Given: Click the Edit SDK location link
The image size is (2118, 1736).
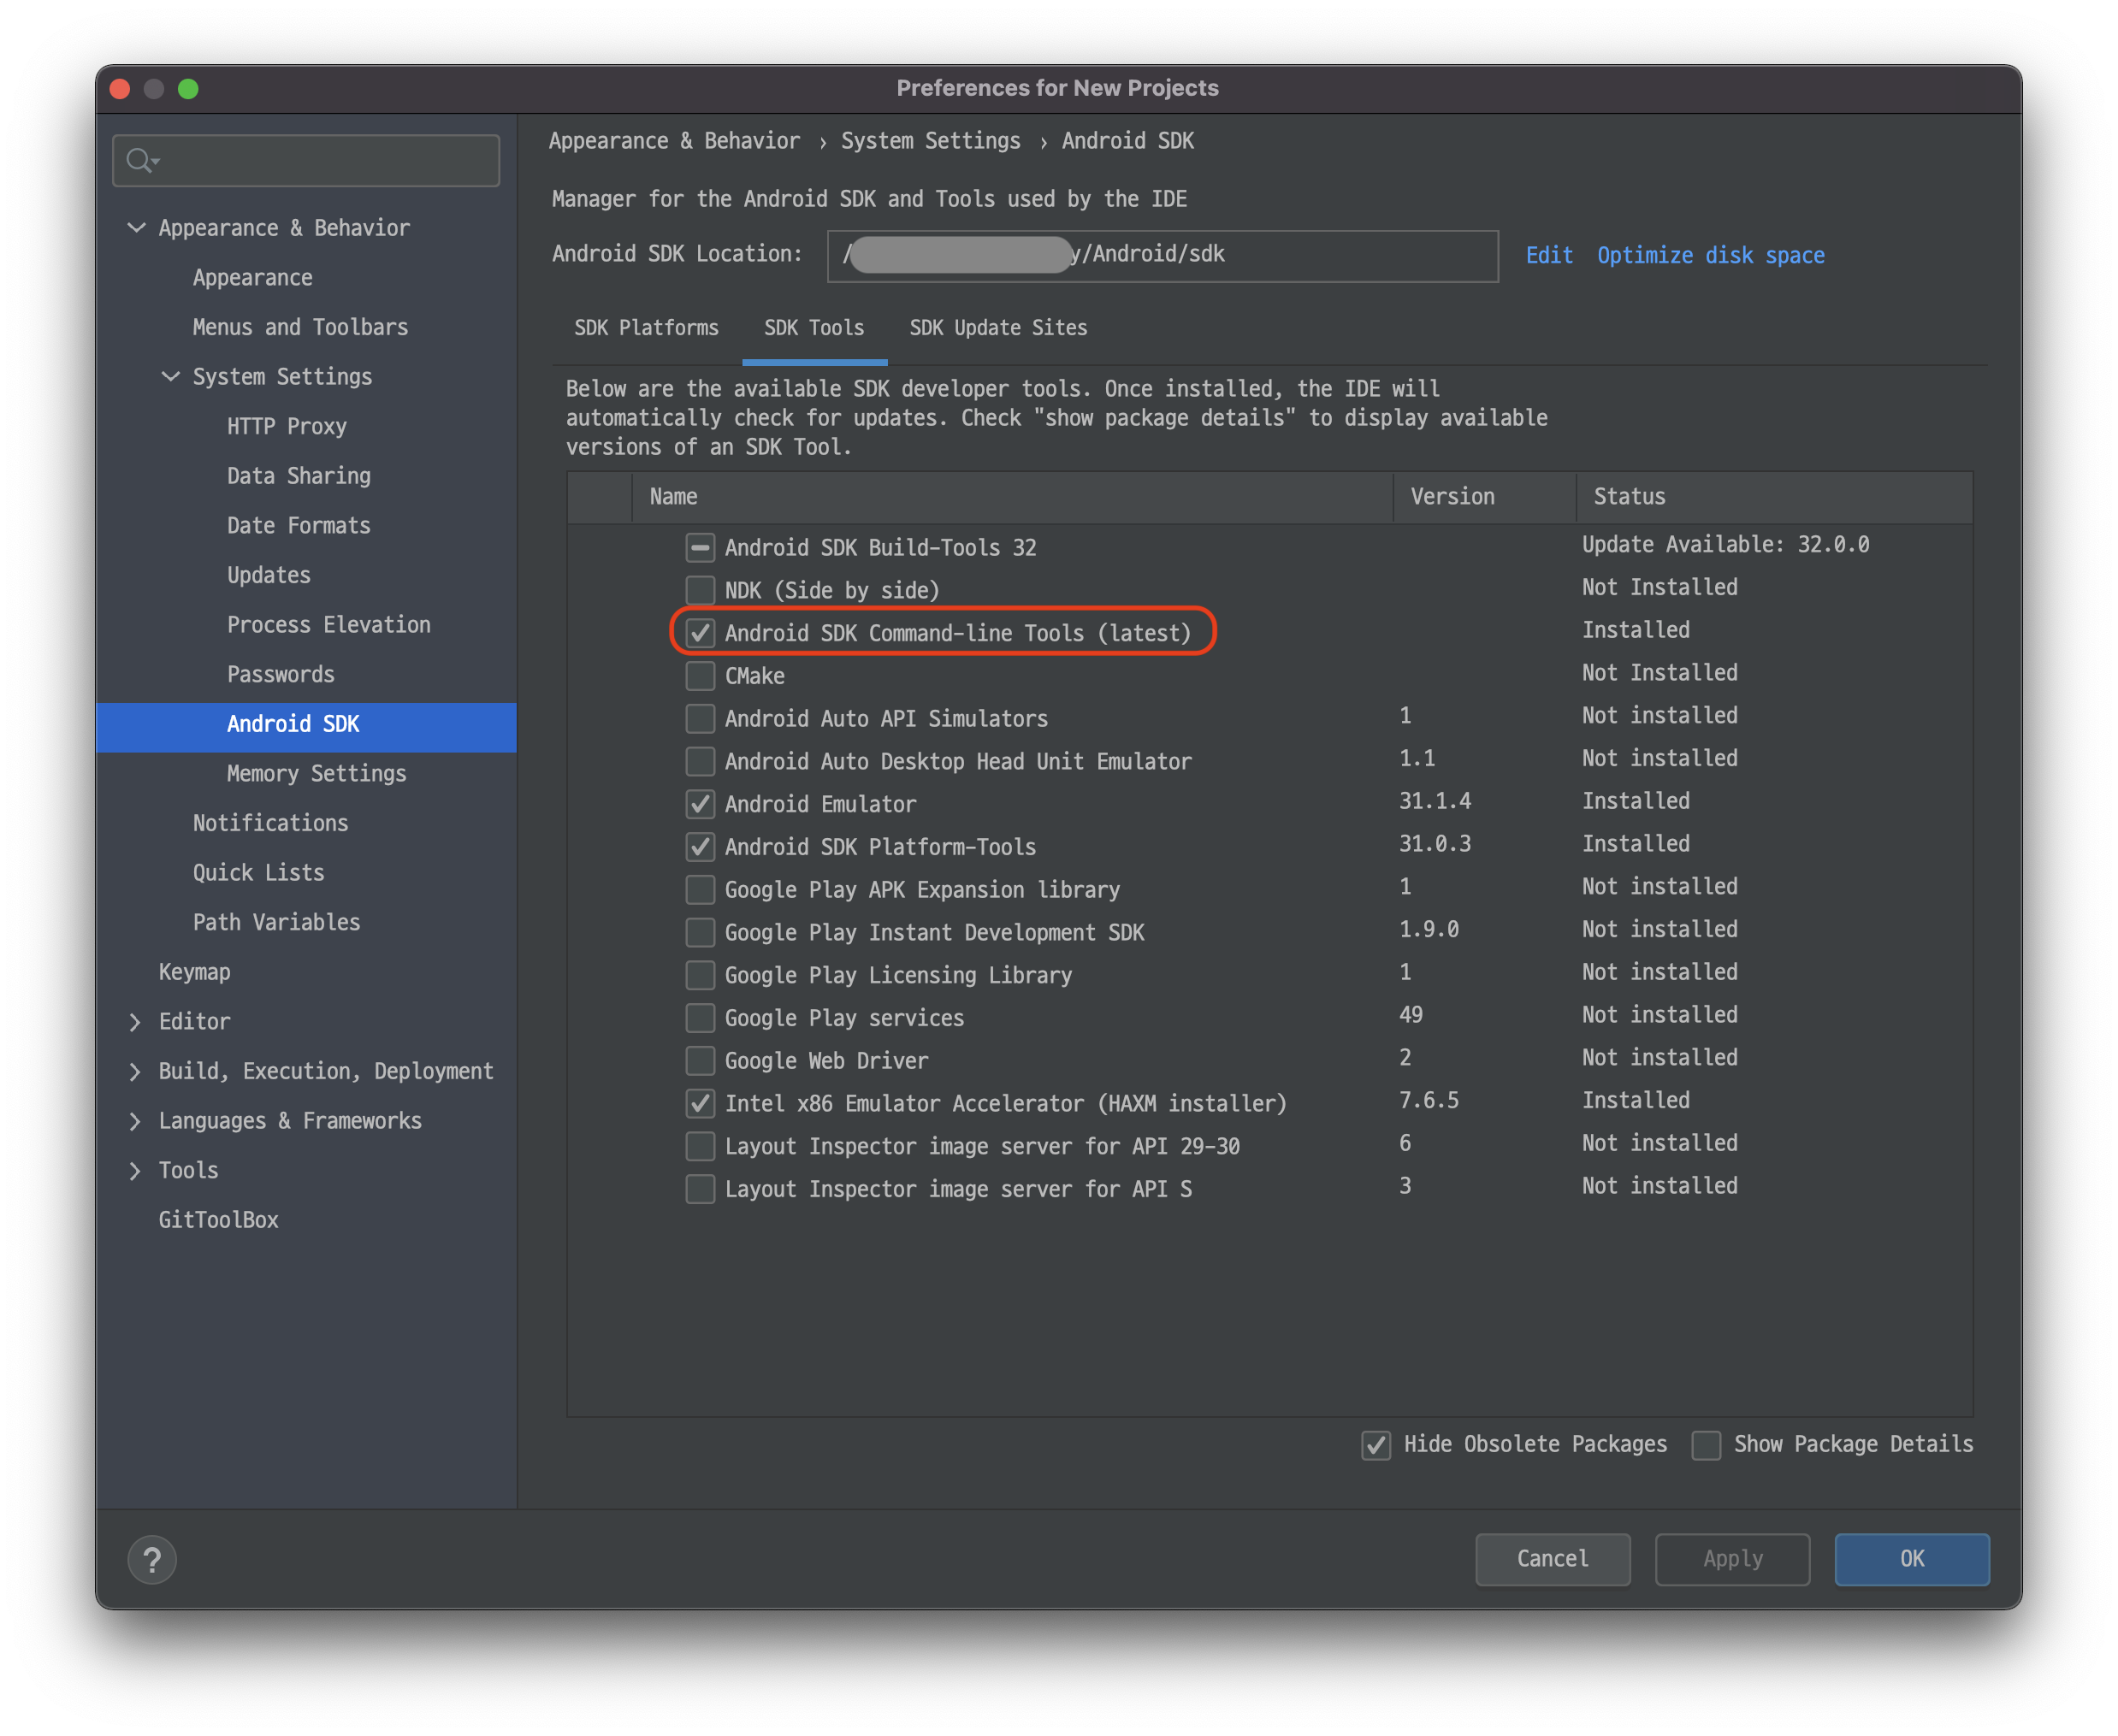Looking at the screenshot, I should coord(1548,255).
